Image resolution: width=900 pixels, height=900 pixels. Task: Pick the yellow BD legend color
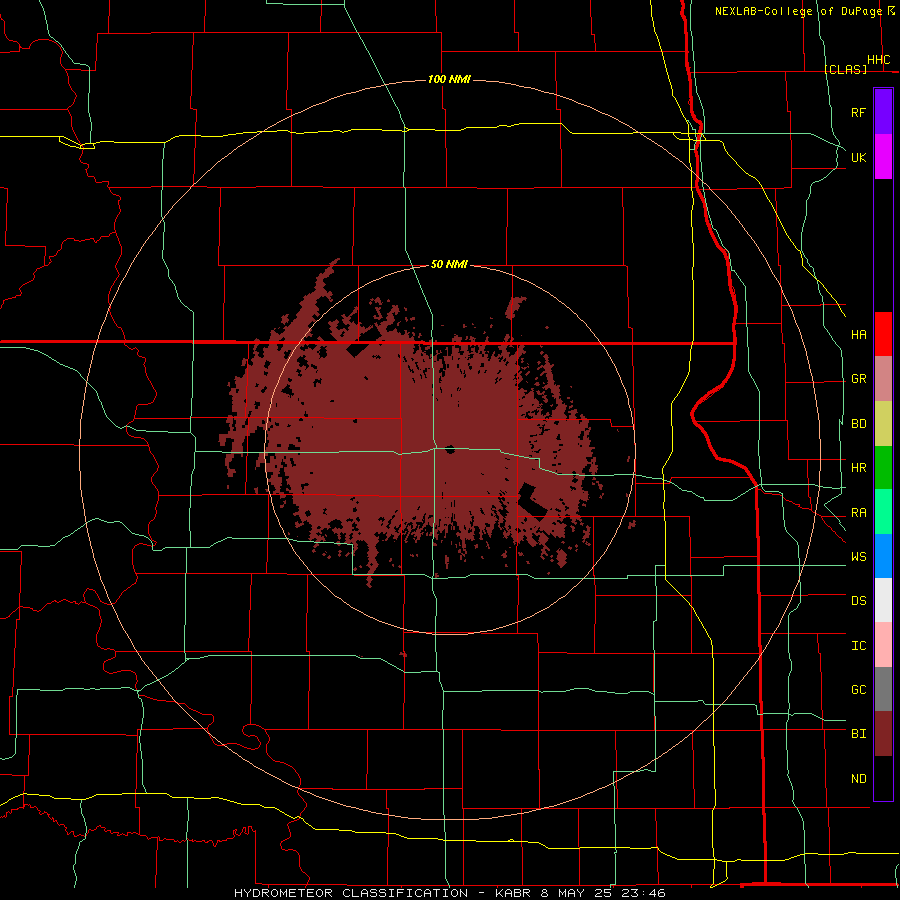(883, 424)
